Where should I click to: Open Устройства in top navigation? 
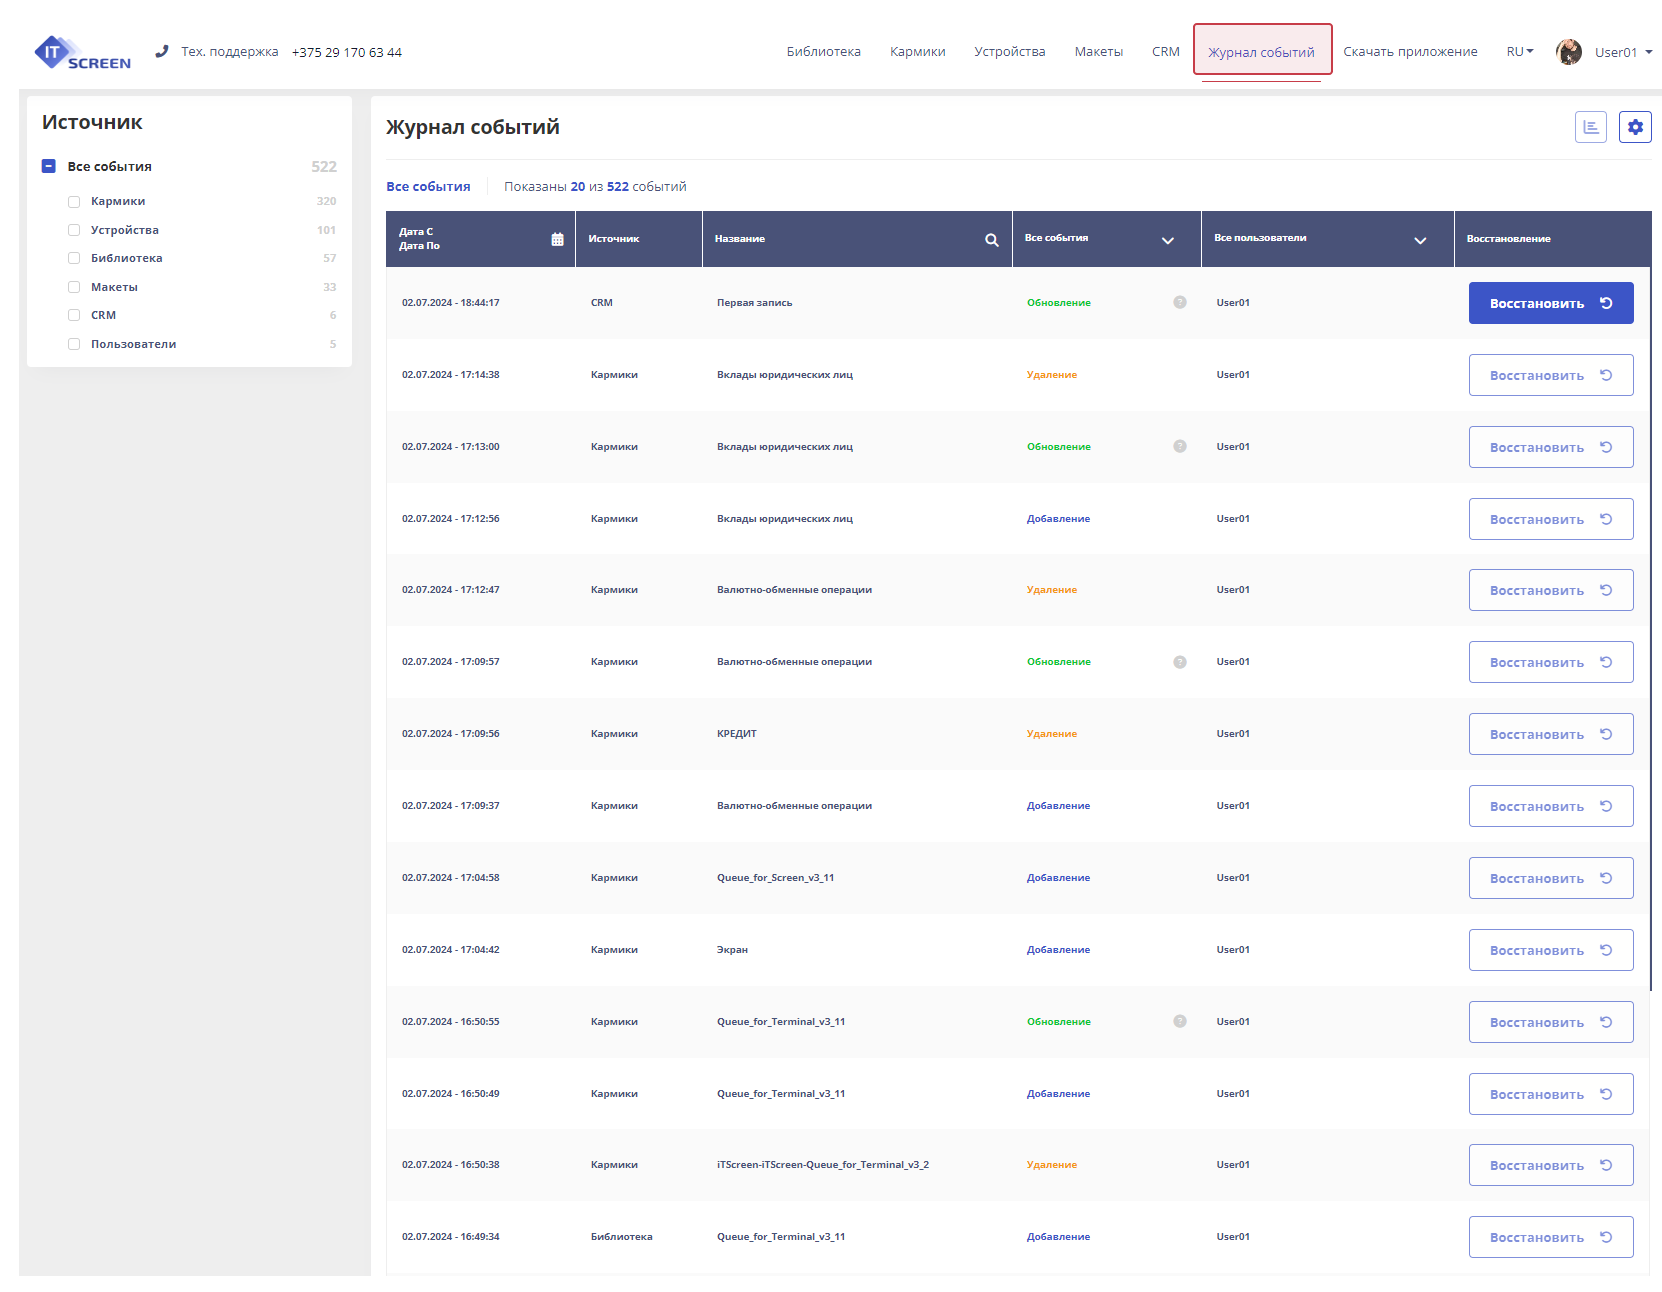tap(1009, 52)
